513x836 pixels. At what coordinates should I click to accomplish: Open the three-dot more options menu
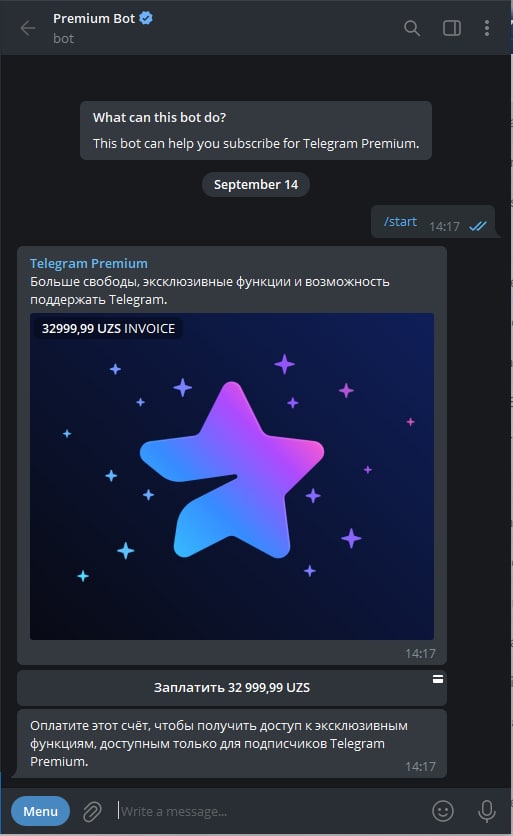tap(487, 28)
